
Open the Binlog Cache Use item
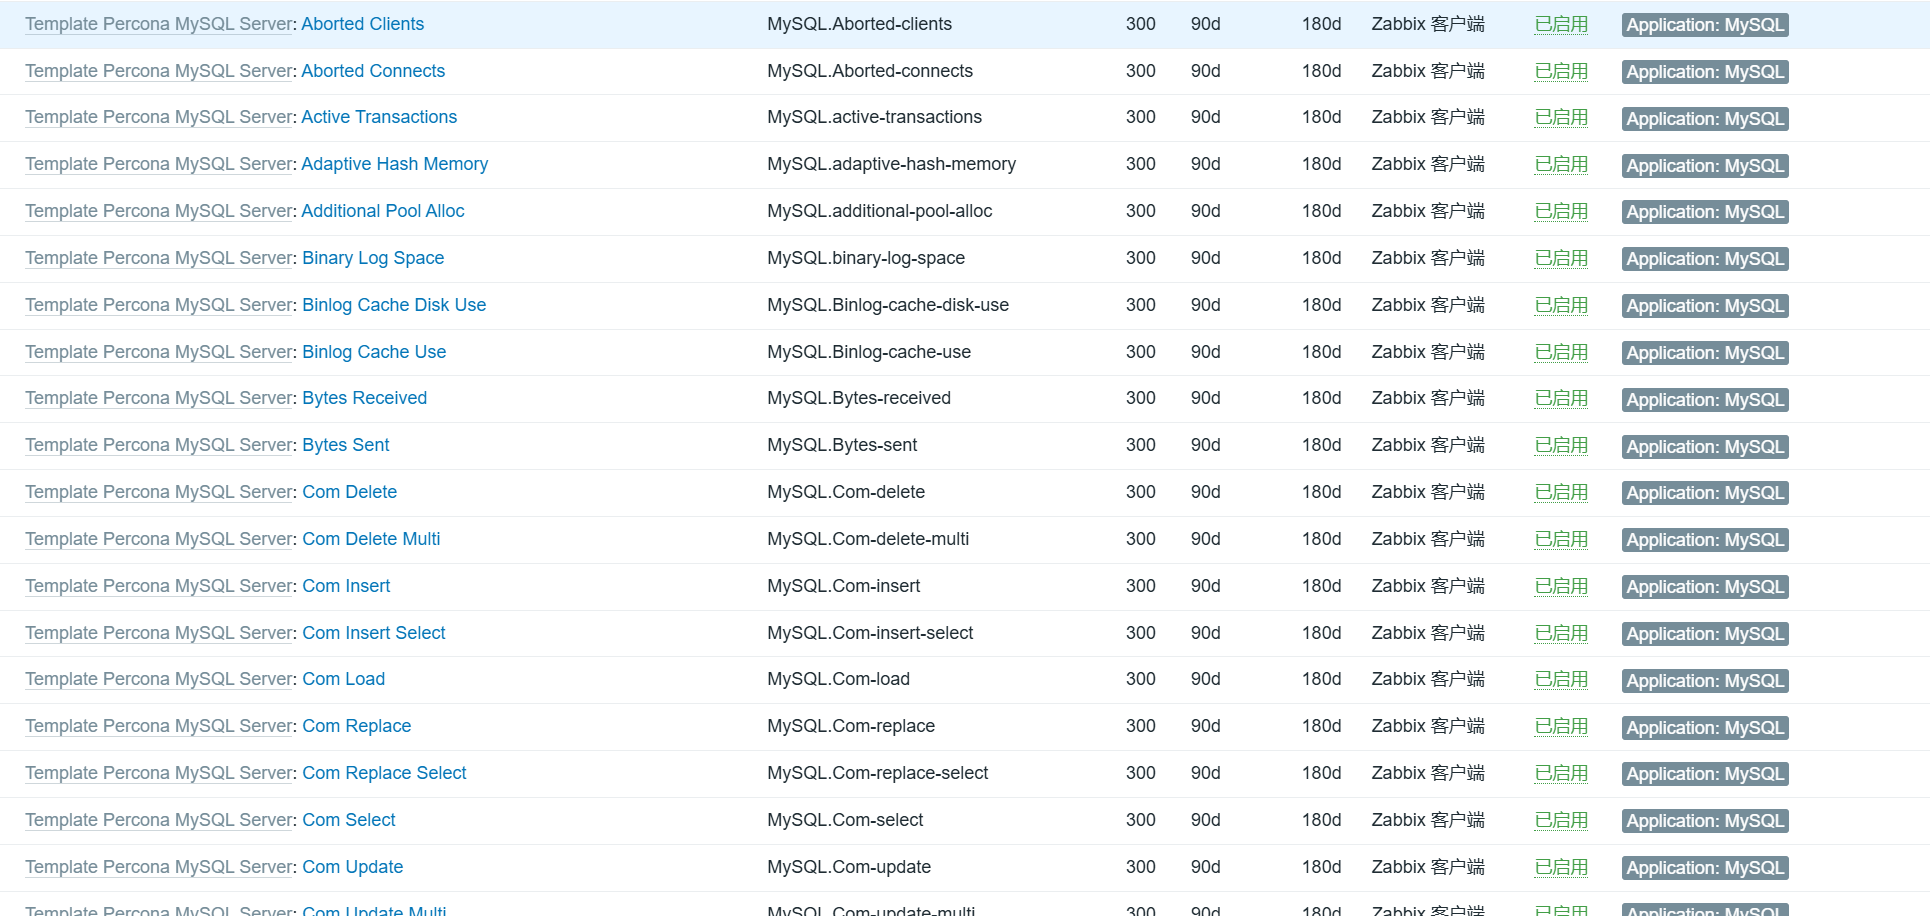(374, 352)
